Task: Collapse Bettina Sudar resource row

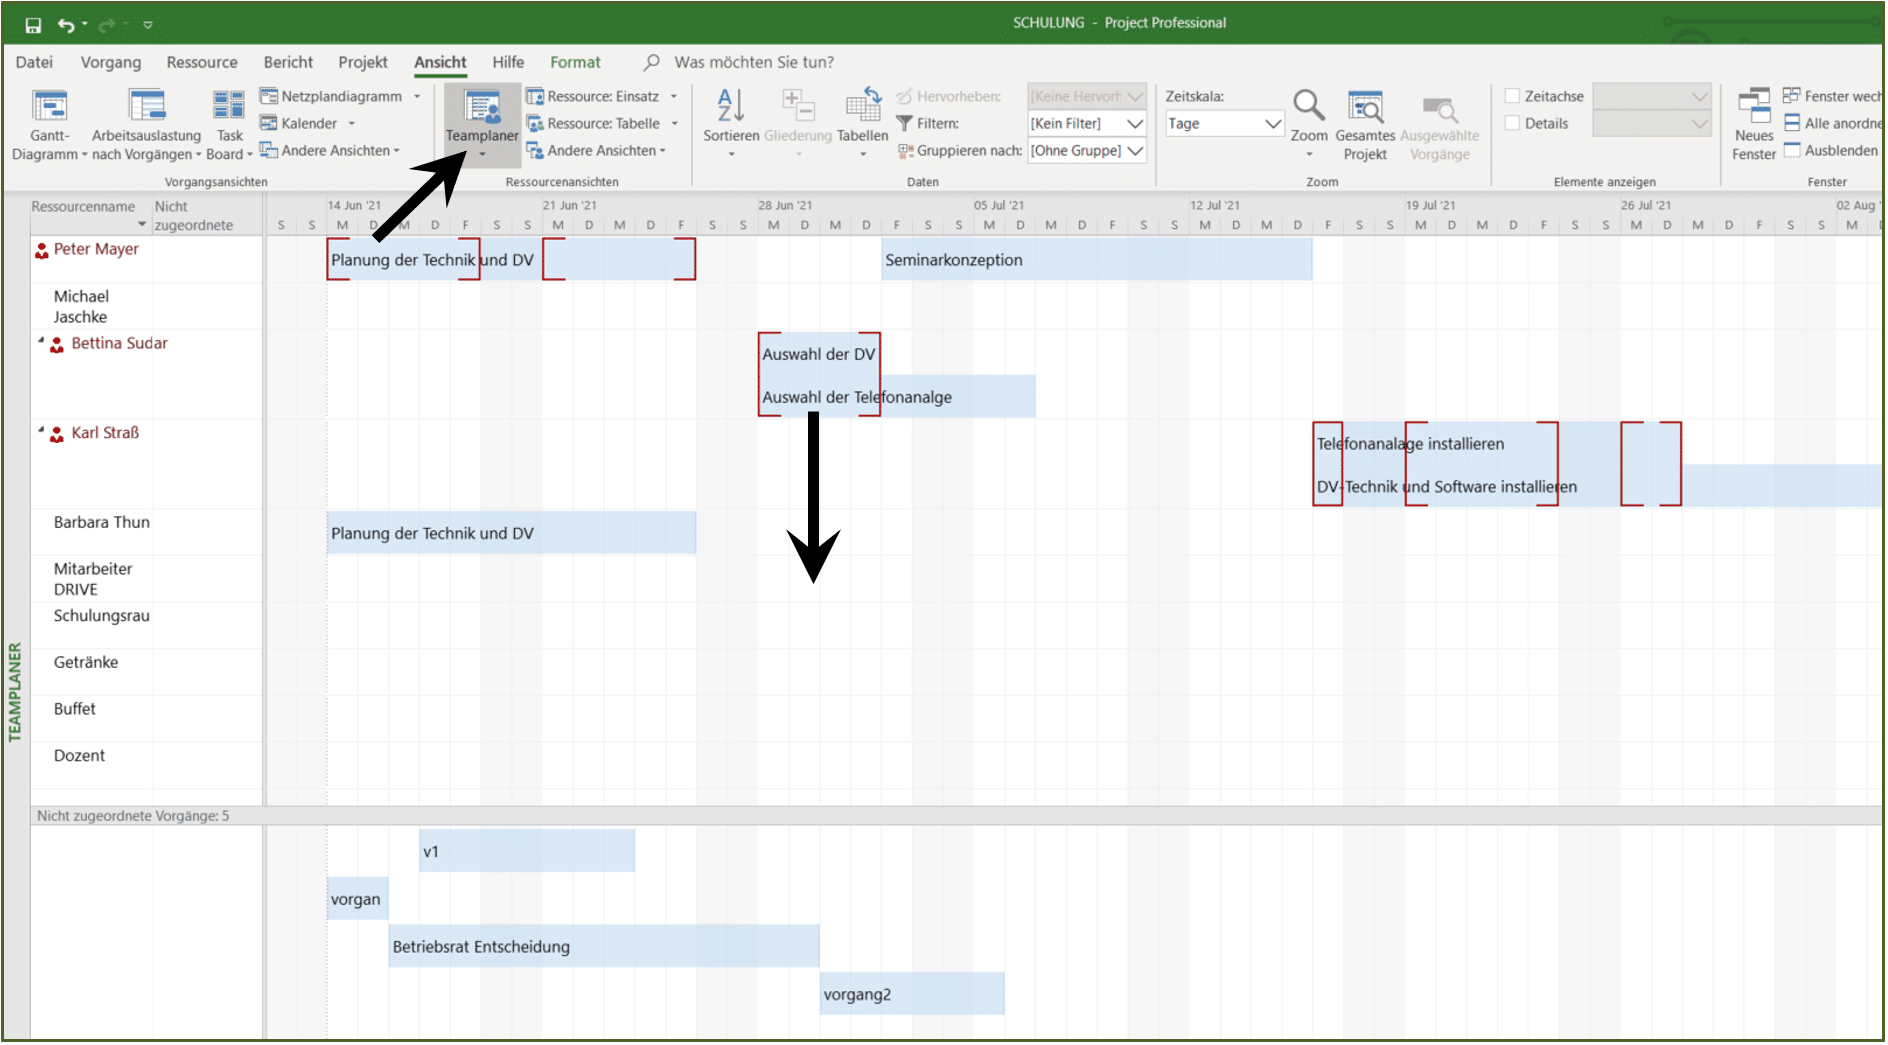Action: (42, 341)
